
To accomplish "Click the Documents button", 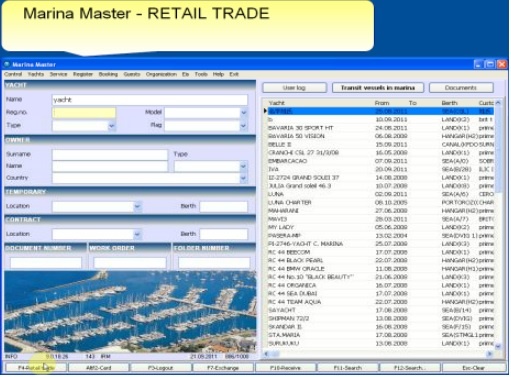I will coord(461,88).
